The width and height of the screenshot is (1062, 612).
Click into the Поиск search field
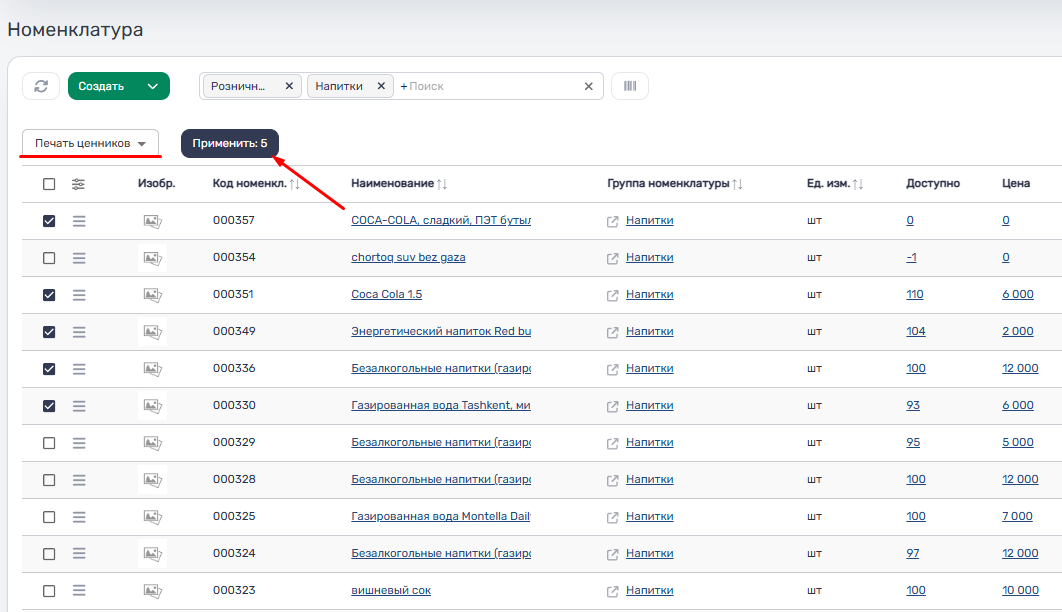[x=490, y=86]
